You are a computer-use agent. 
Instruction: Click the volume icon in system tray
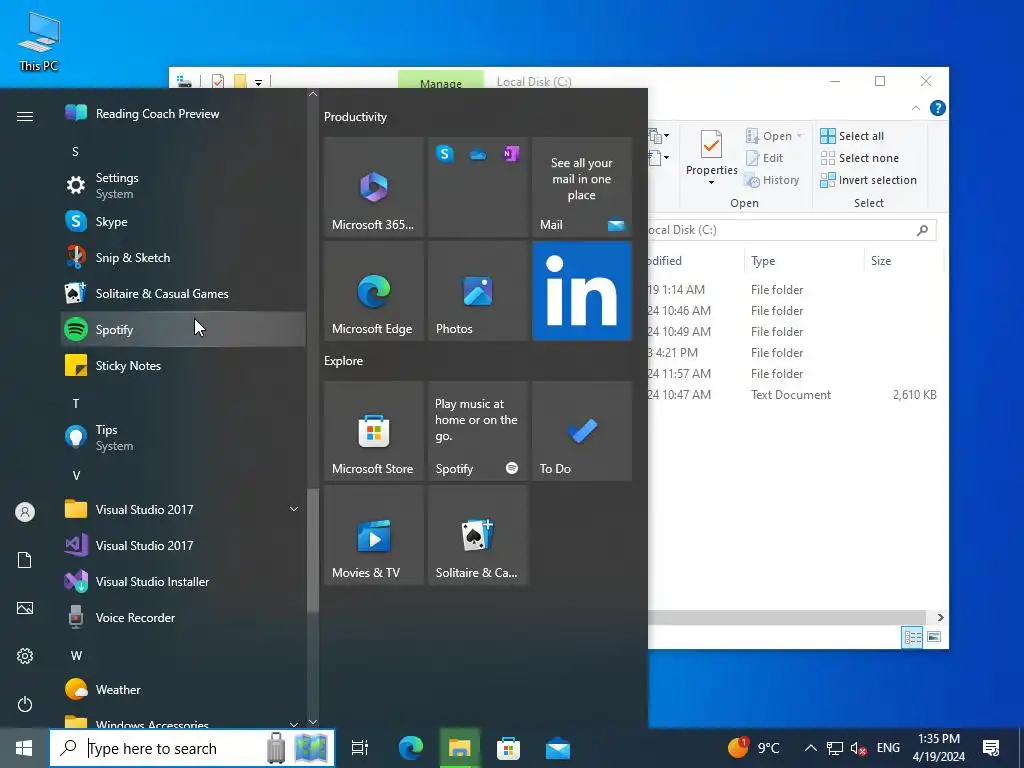pos(858,748)
